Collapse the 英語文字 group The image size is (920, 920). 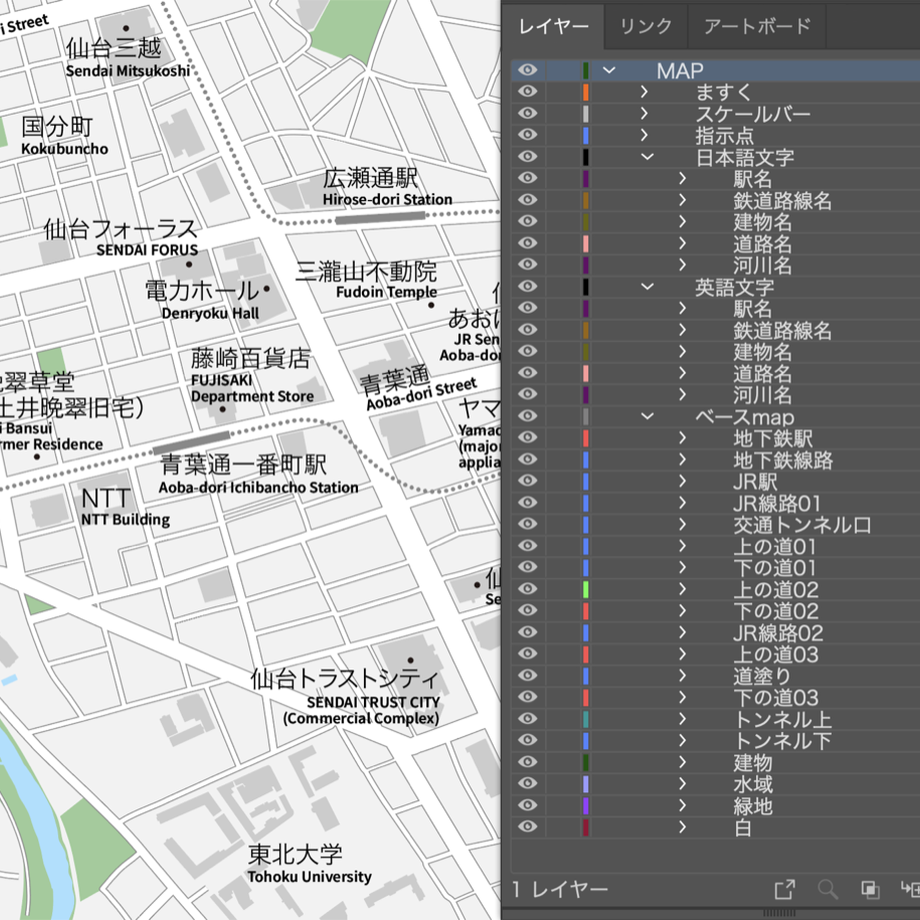tap(647, 286)
